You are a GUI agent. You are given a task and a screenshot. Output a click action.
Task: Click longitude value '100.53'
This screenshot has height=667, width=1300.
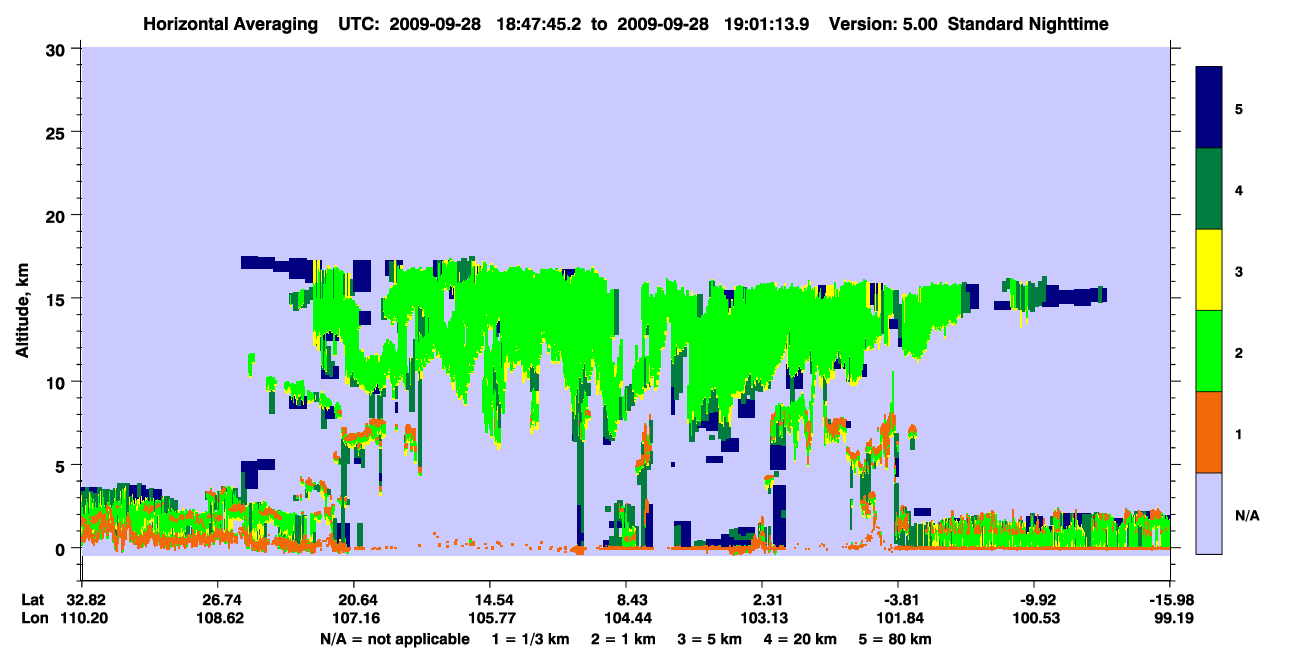(1035, 618)
